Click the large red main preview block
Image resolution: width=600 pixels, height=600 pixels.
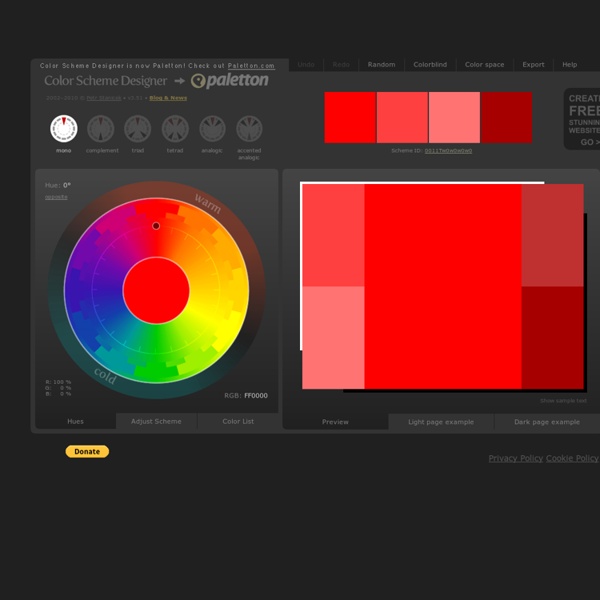pos(443,286)
